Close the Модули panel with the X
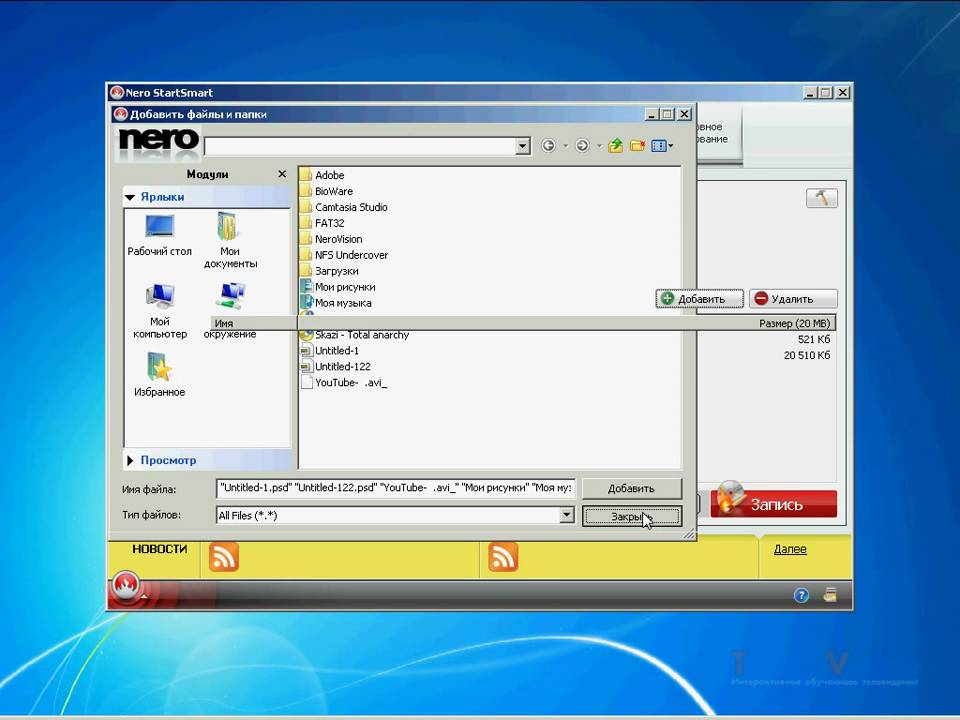 point(282,174)
